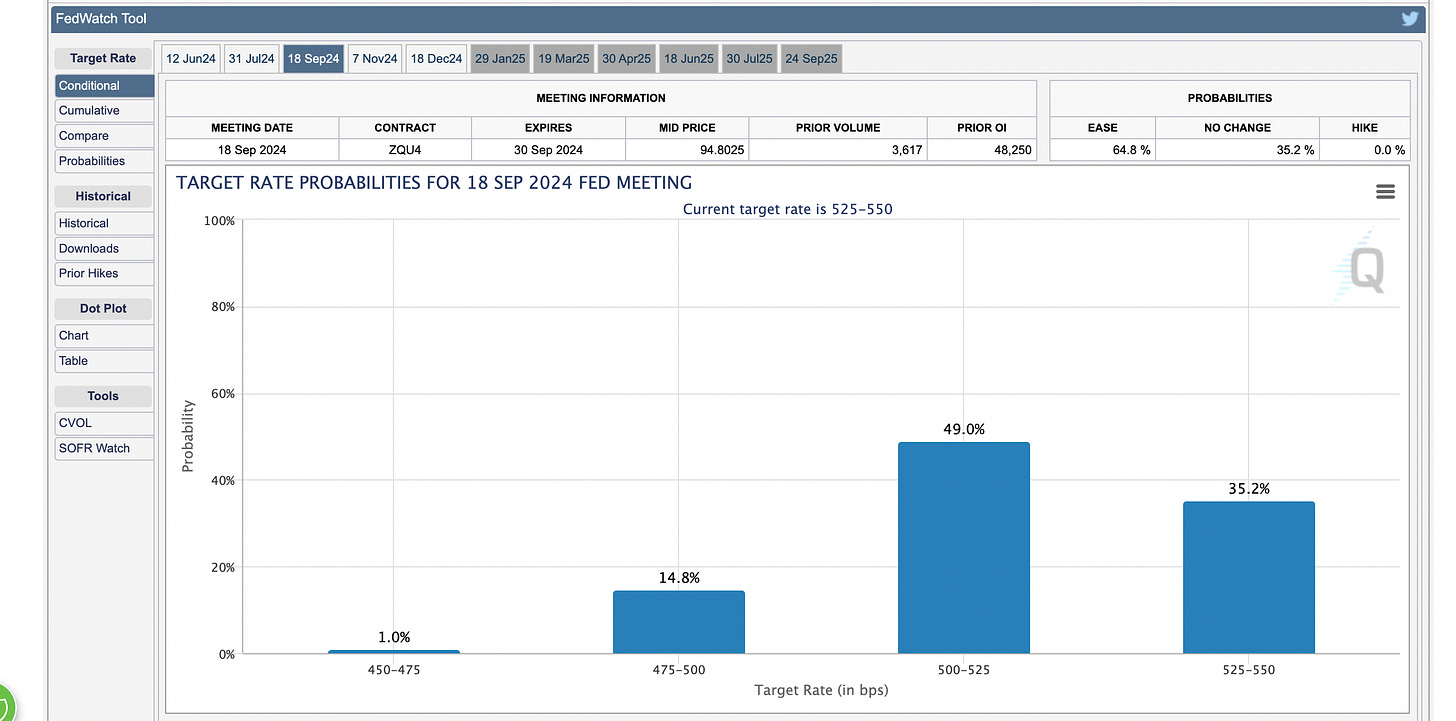Open the Downloads page
This screenshot has width=1456, height=721.
(x=104, y=249)
